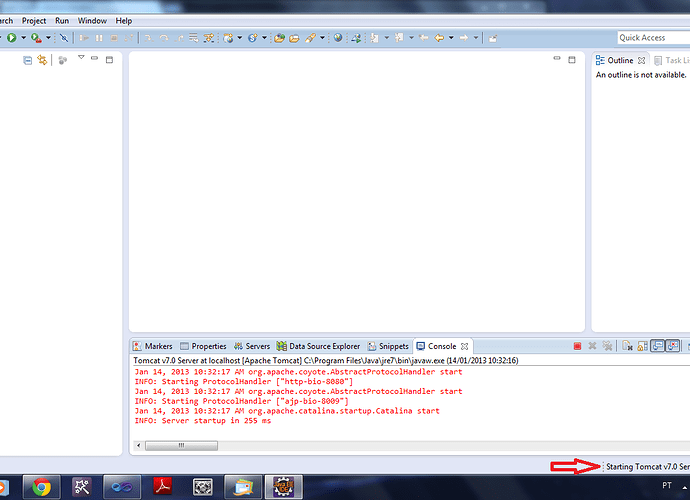Expand Forward history dropdown arrow
690x500 pixels.
click(476, 38)
